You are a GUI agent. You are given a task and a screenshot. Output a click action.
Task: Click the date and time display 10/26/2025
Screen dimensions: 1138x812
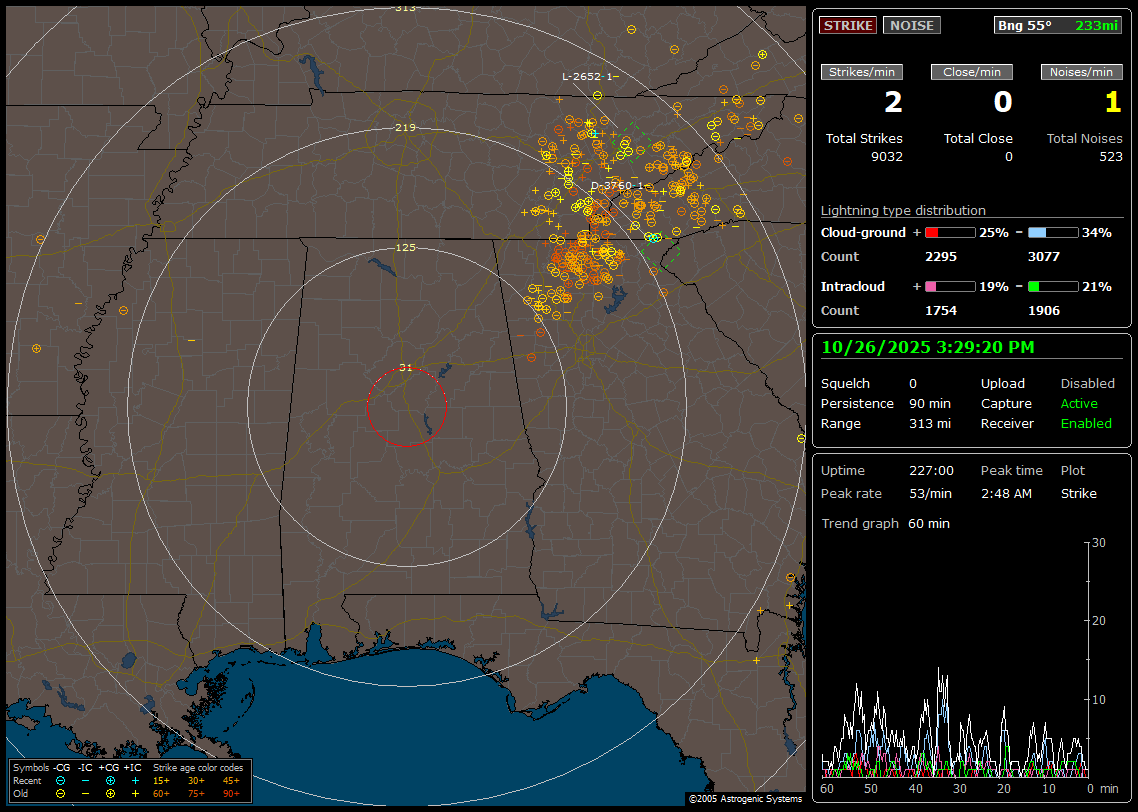pyautogui.click(x=927, y=347)
